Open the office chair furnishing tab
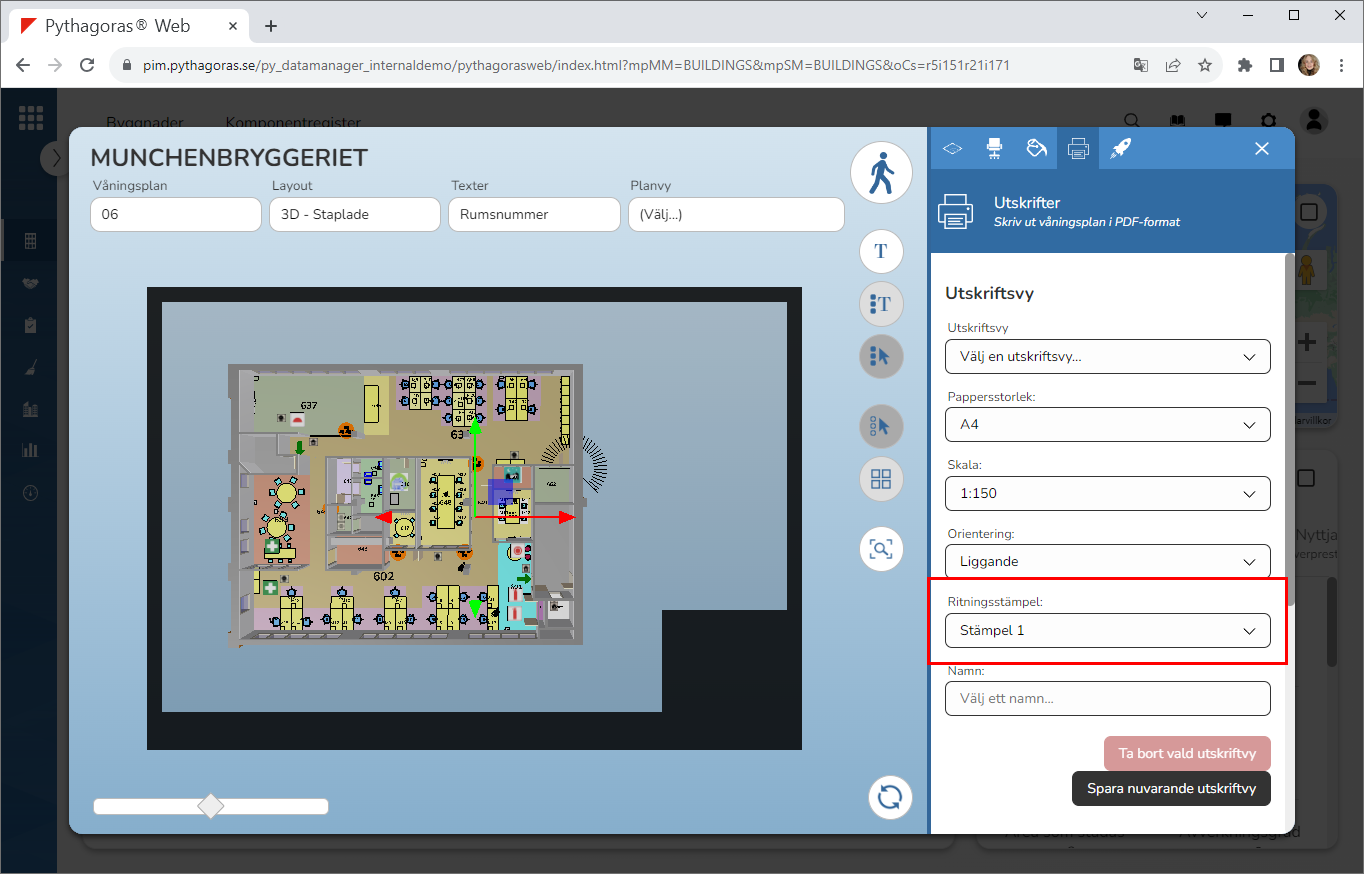The height and width of the screenshot is (874, 1364). click(994, 148)
